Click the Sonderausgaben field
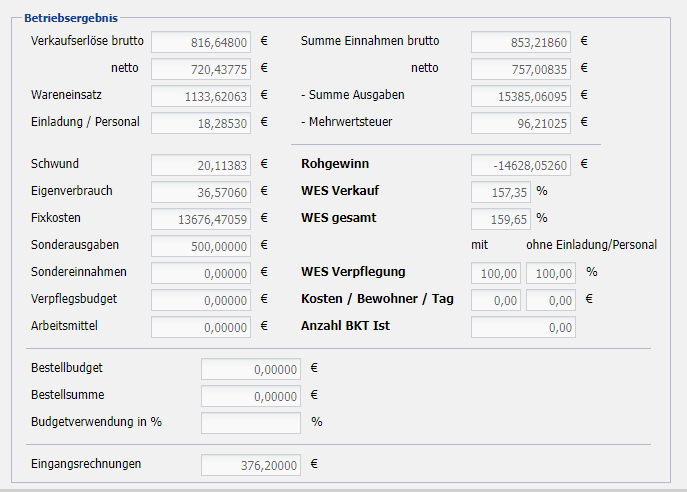 click(x=200, y=245)
